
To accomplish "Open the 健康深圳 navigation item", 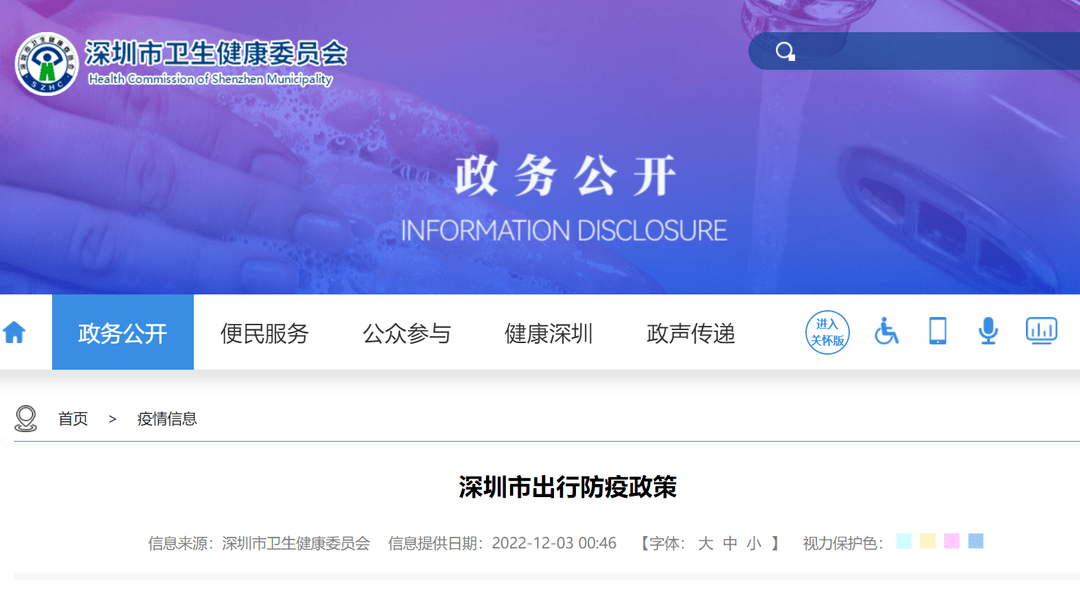I will (x=549, y=333).
